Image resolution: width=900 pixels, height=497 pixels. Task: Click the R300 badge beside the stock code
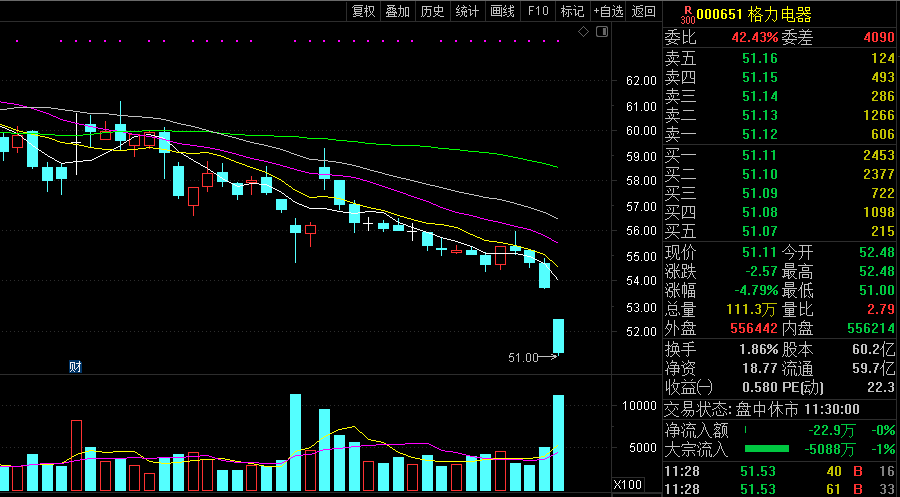coord(687,15)
